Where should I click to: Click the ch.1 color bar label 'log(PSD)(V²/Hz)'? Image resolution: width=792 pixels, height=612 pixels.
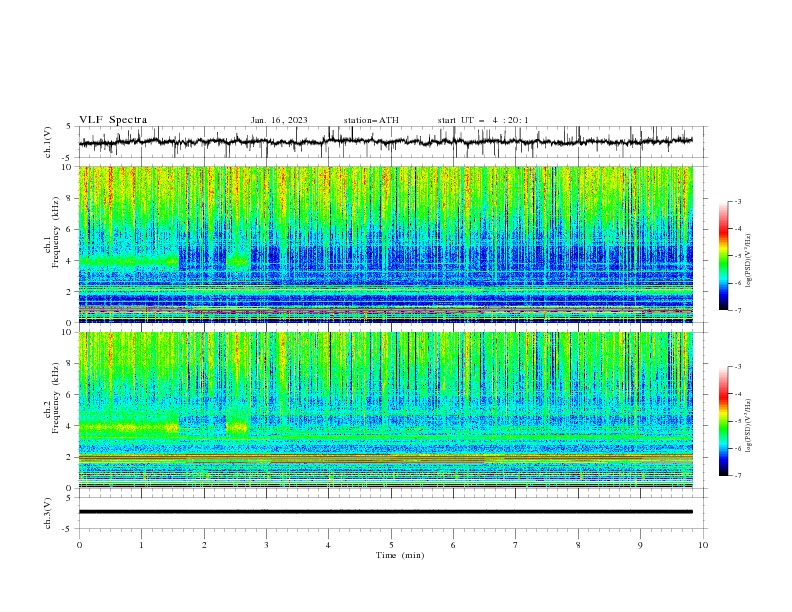[x=748, y=261]
